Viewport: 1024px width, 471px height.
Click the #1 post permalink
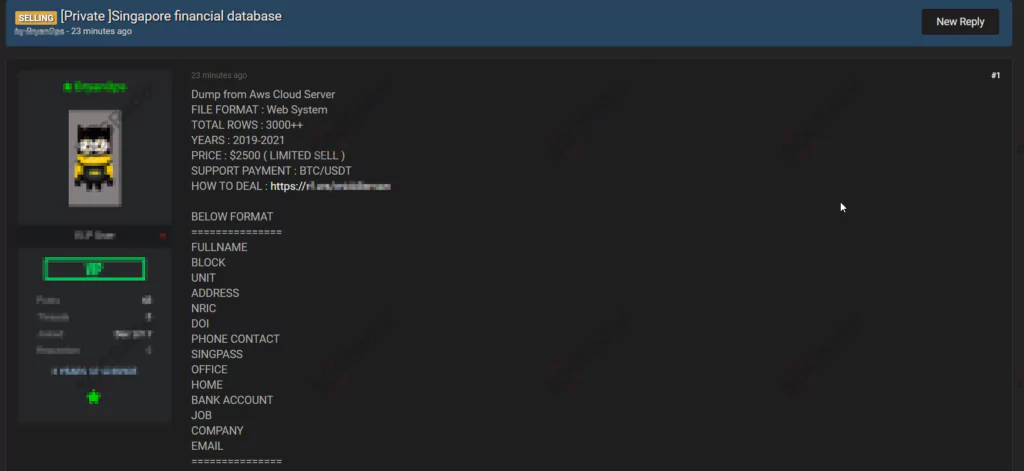(995, 76)
